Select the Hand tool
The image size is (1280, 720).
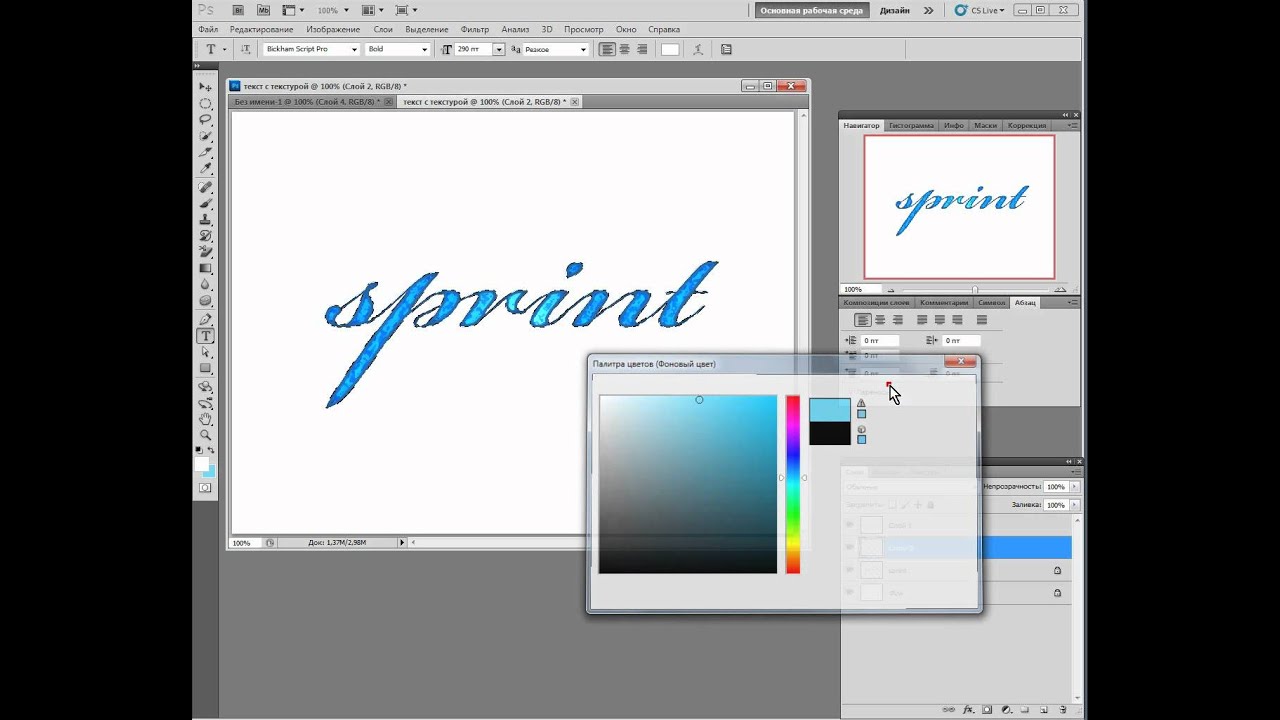(205, 419)
